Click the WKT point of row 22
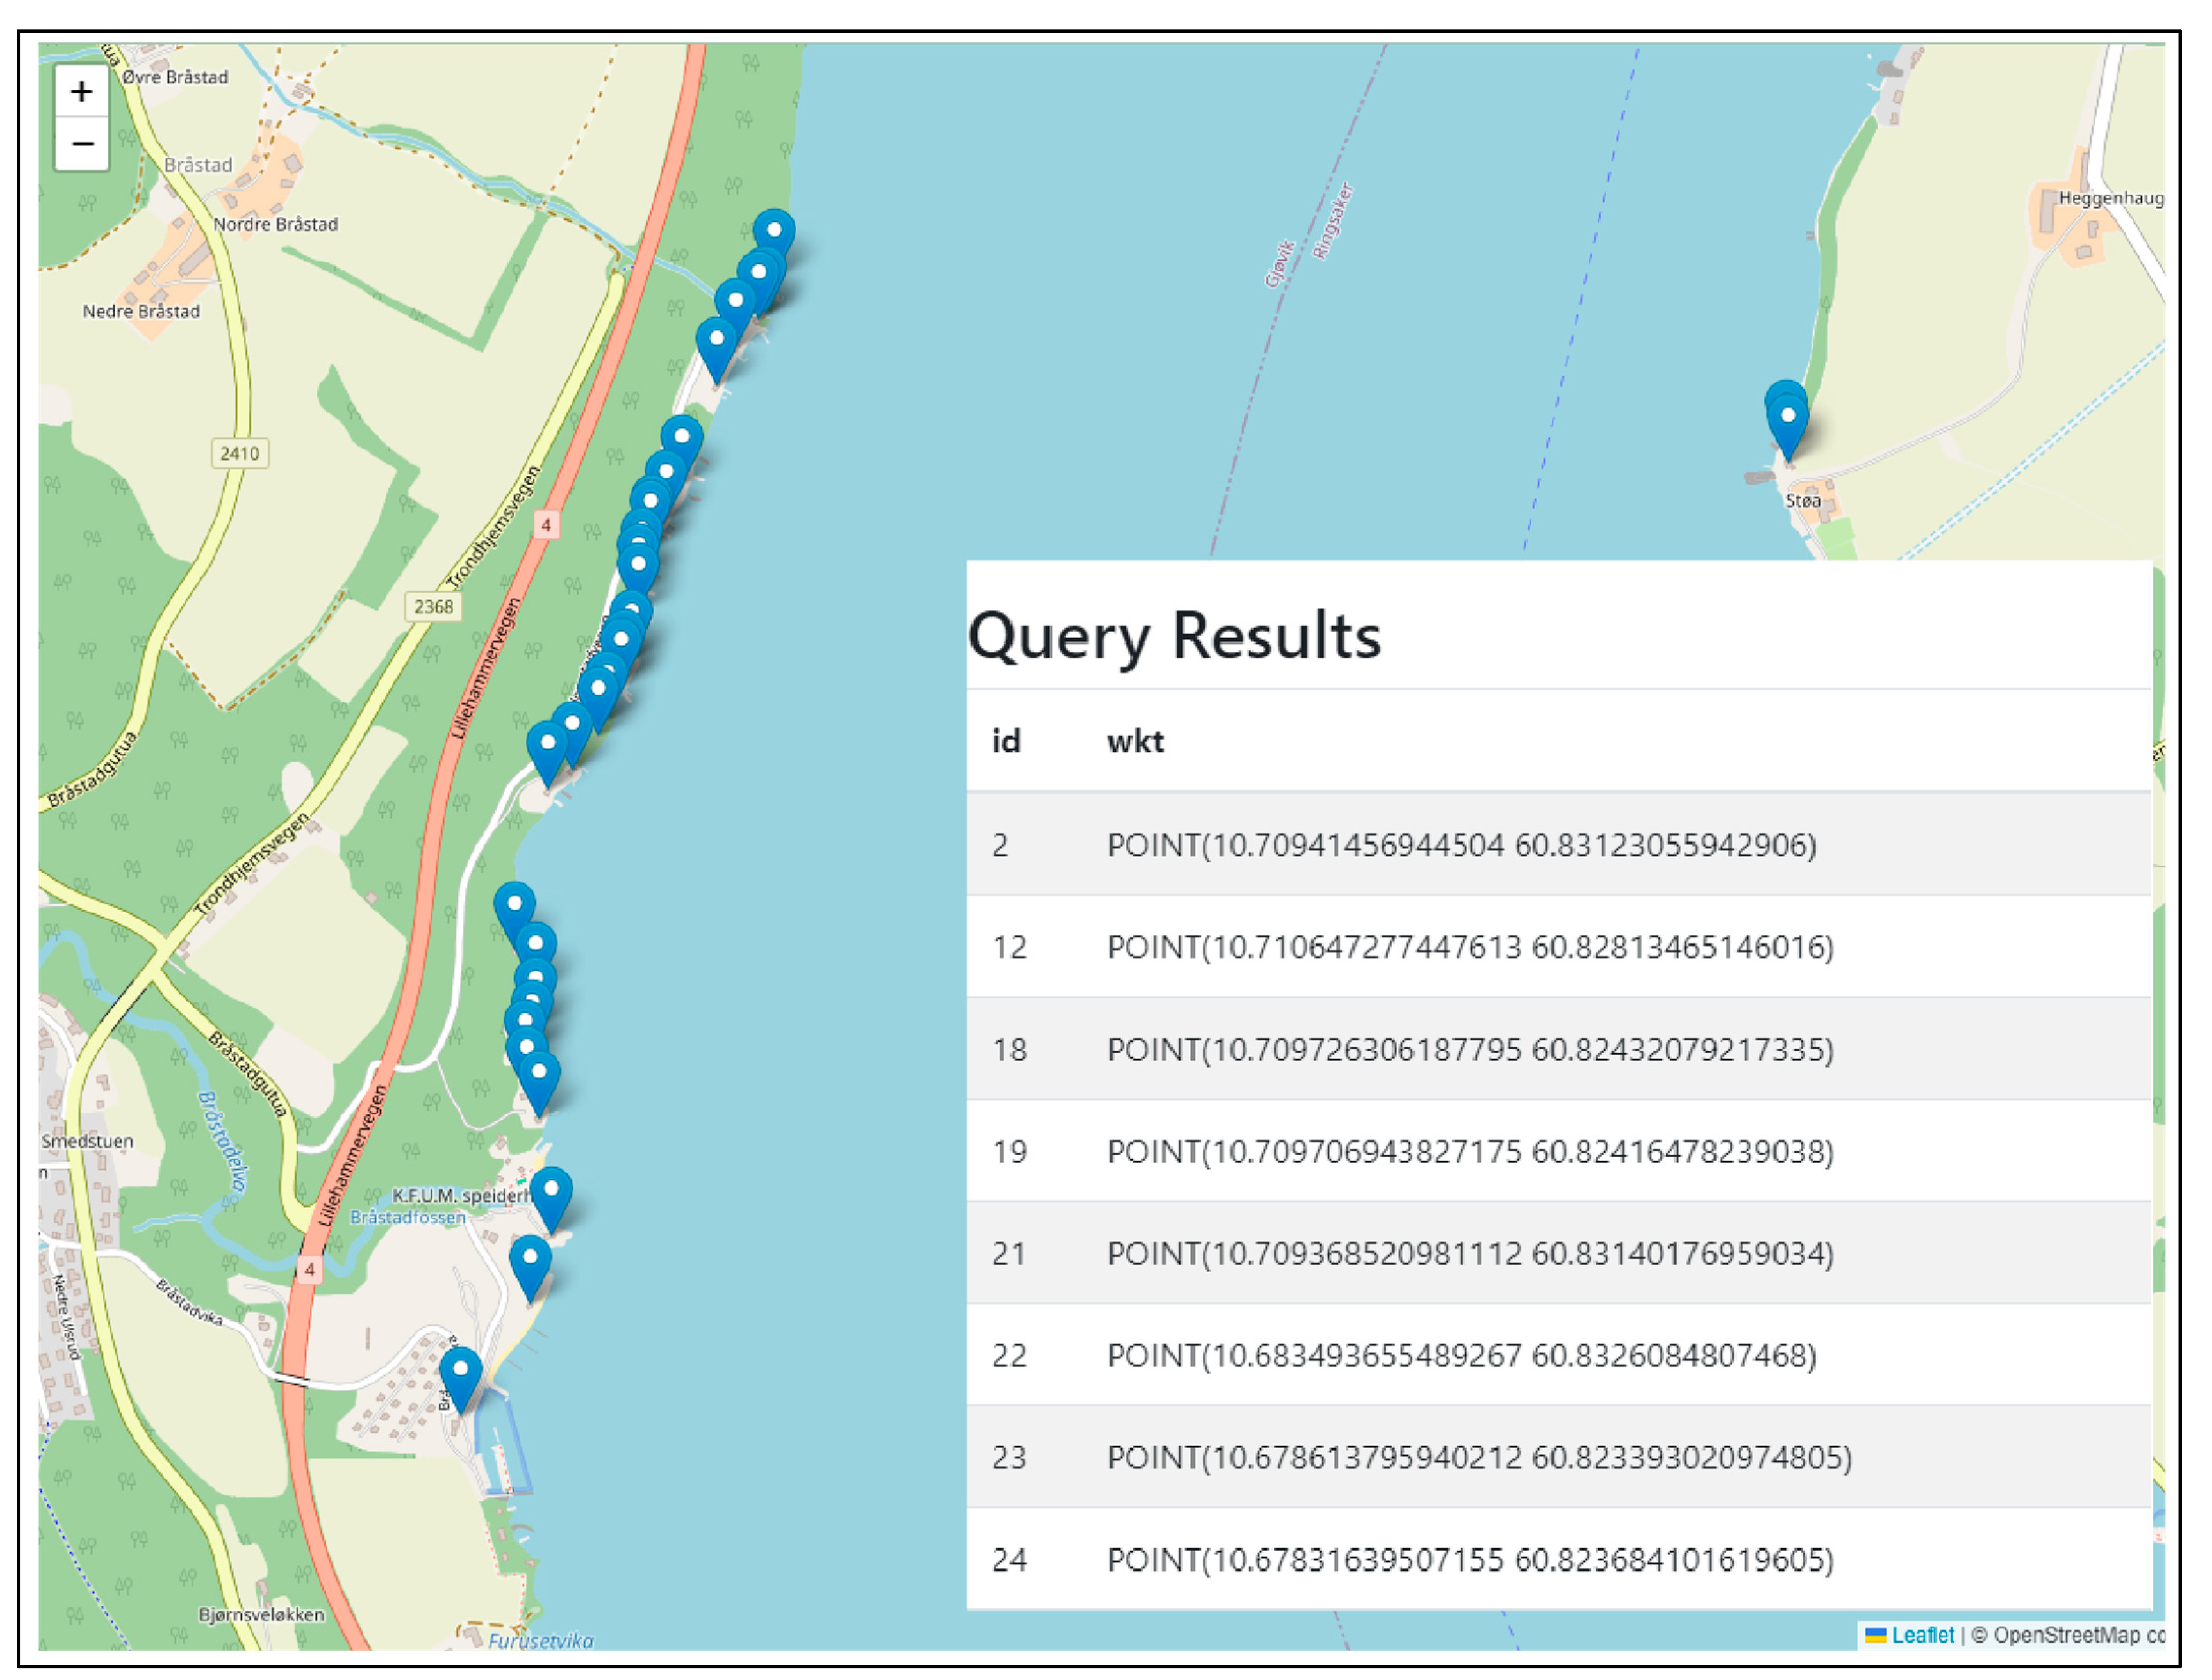This screenshot has width=2212, height=1680. (x=1461, y=1355)
